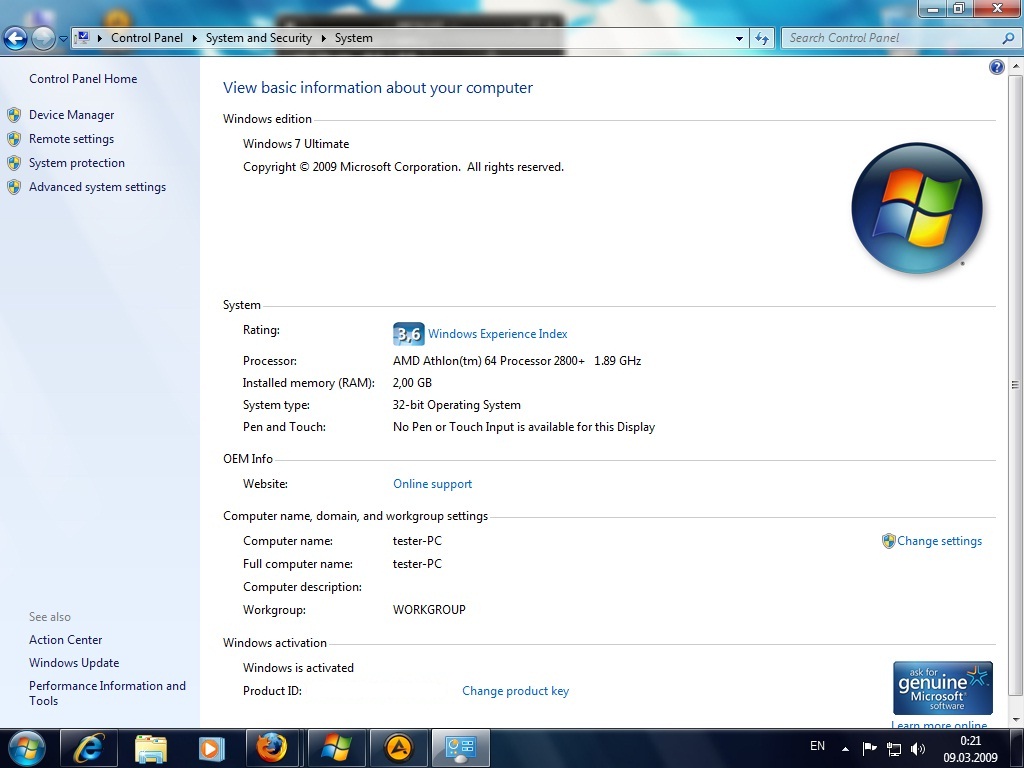
Task: Click the network tray icon
Action: [893, 748]
